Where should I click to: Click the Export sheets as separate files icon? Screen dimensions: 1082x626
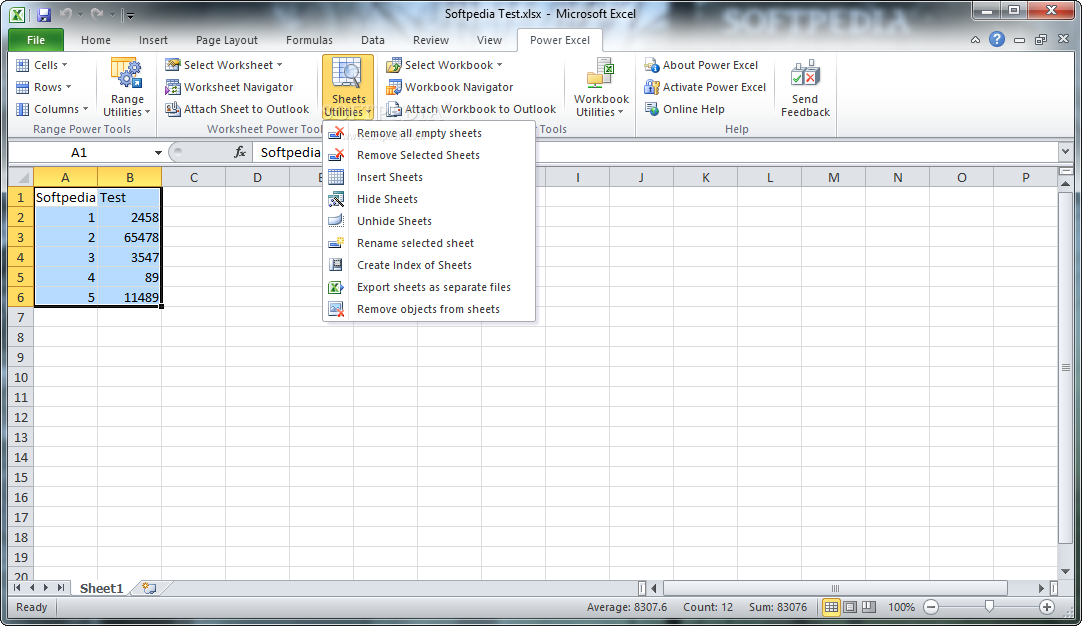[336, 287]
